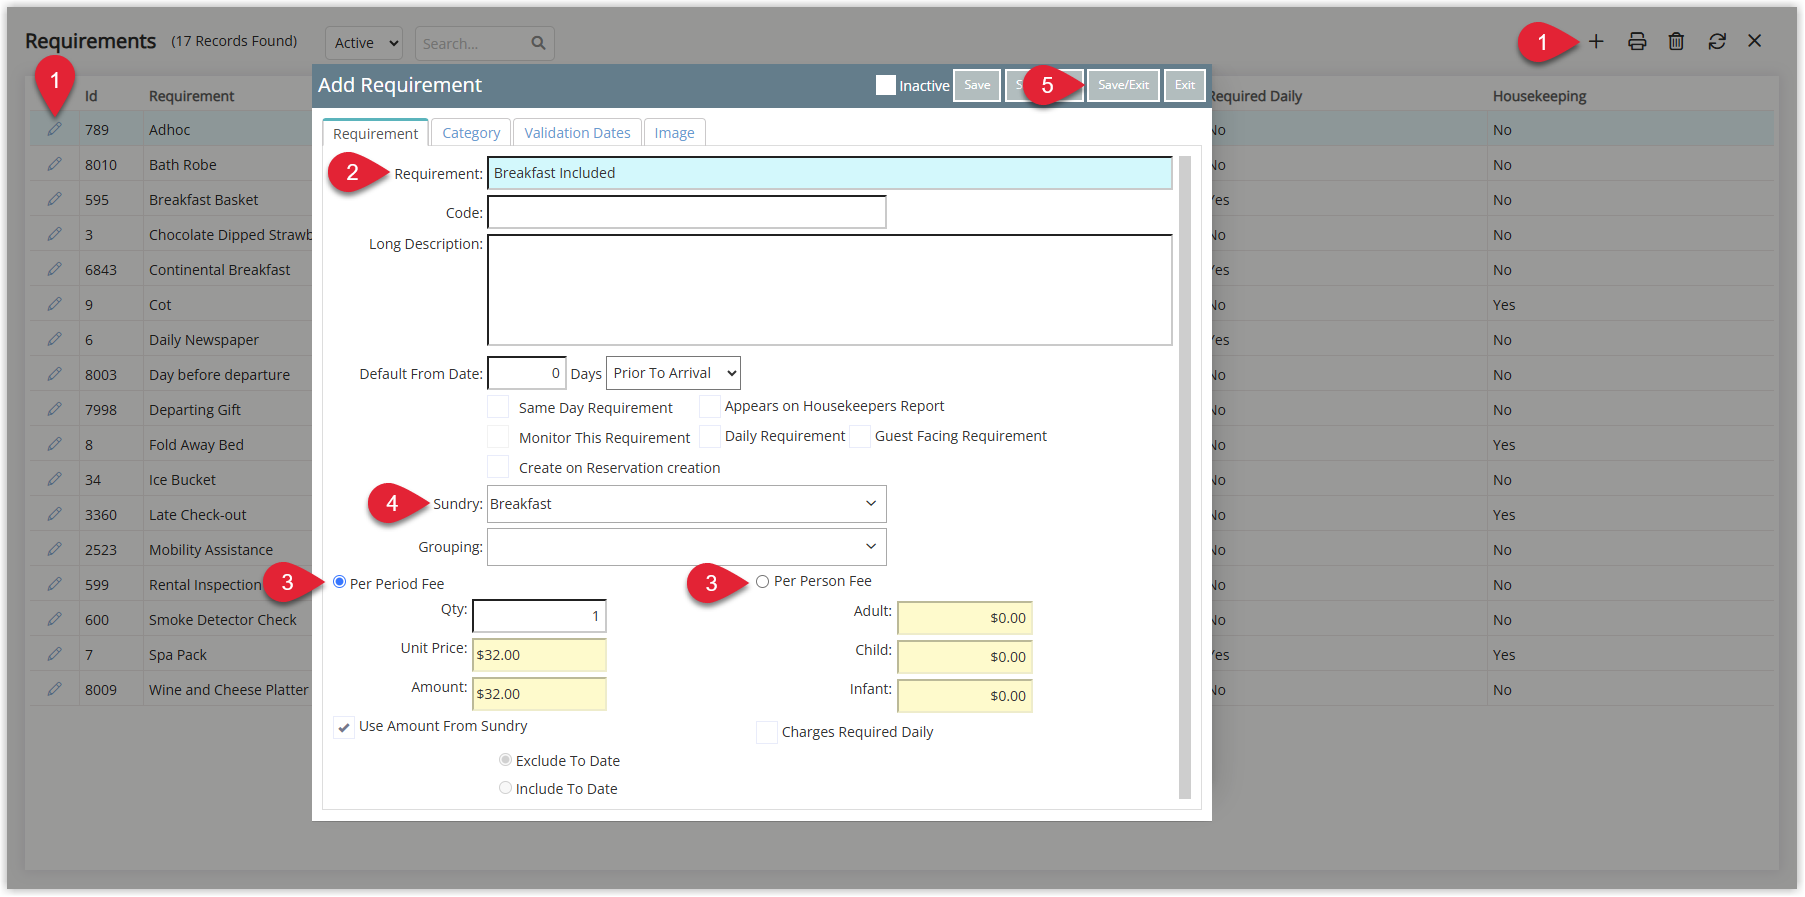Switch to the Requirement tab

point(375,133)
